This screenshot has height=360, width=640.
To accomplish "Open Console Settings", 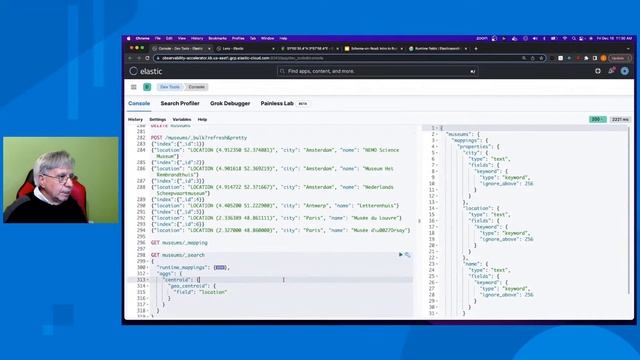I will point(158,120).
